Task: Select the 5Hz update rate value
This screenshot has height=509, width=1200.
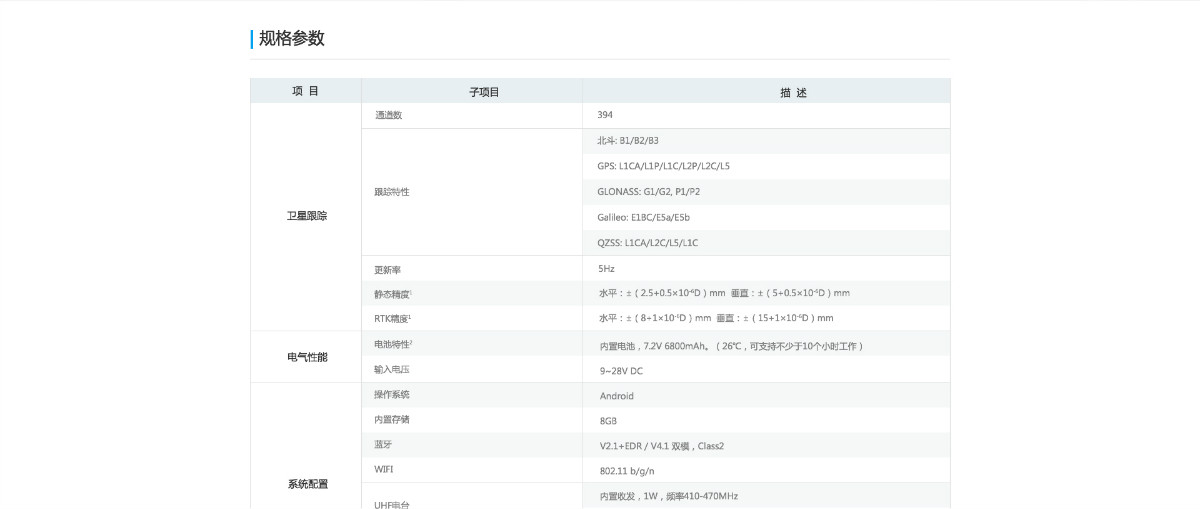Action: [x=606, y=269]
